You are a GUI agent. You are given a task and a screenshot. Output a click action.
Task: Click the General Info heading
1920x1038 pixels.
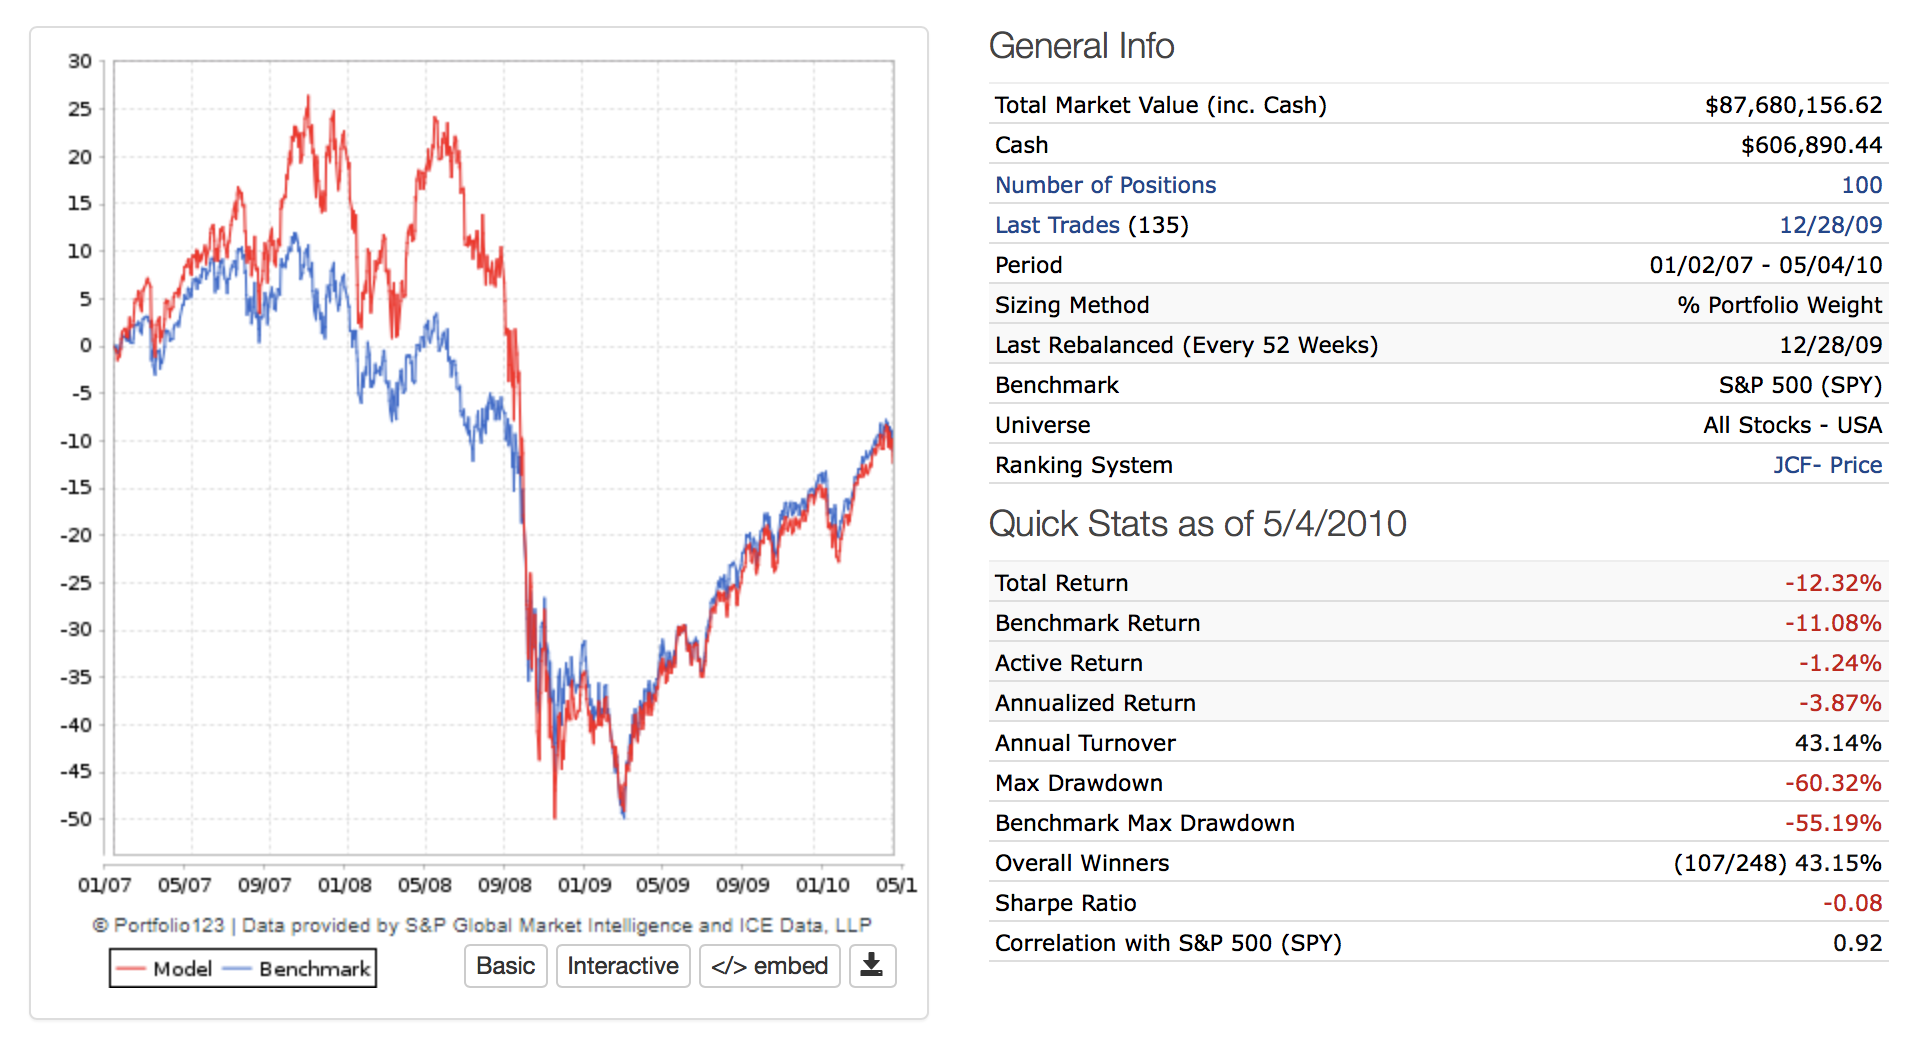click(1081, 46)
